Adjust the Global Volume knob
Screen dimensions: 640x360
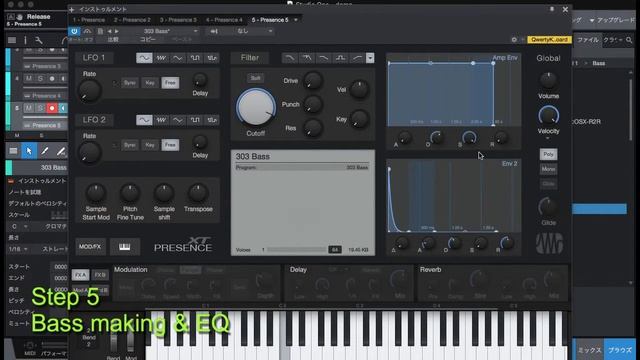pos(548,81)
